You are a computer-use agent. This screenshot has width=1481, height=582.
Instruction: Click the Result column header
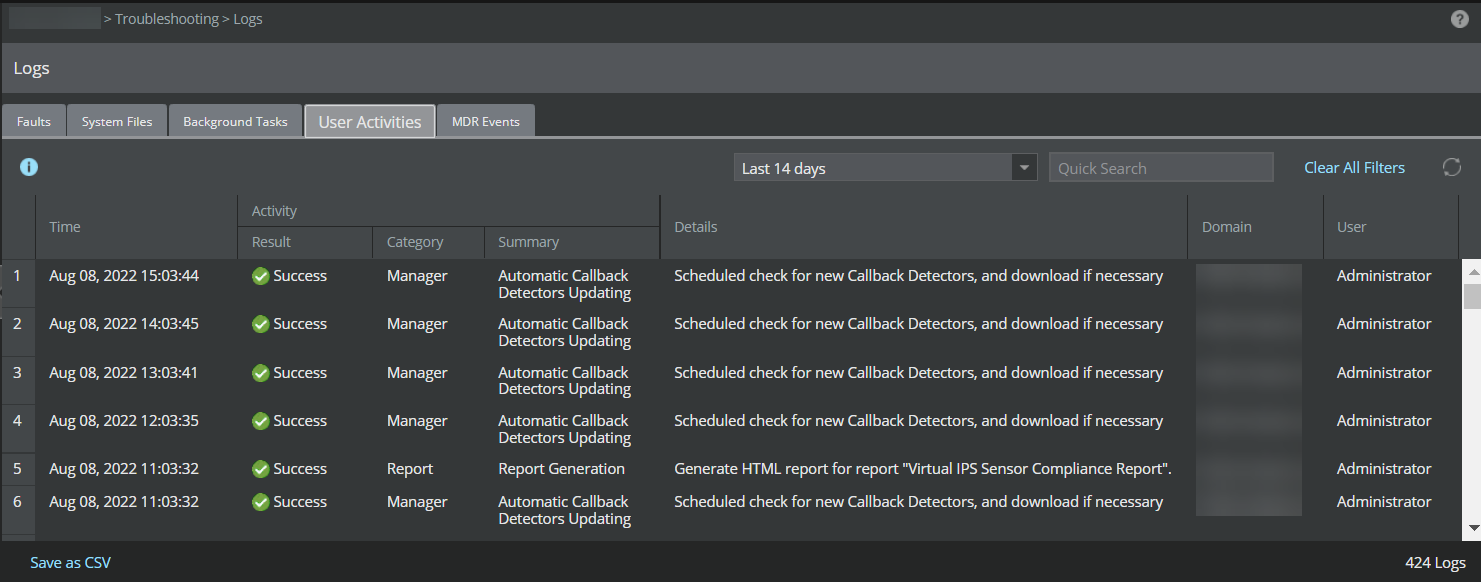[305, 242]
